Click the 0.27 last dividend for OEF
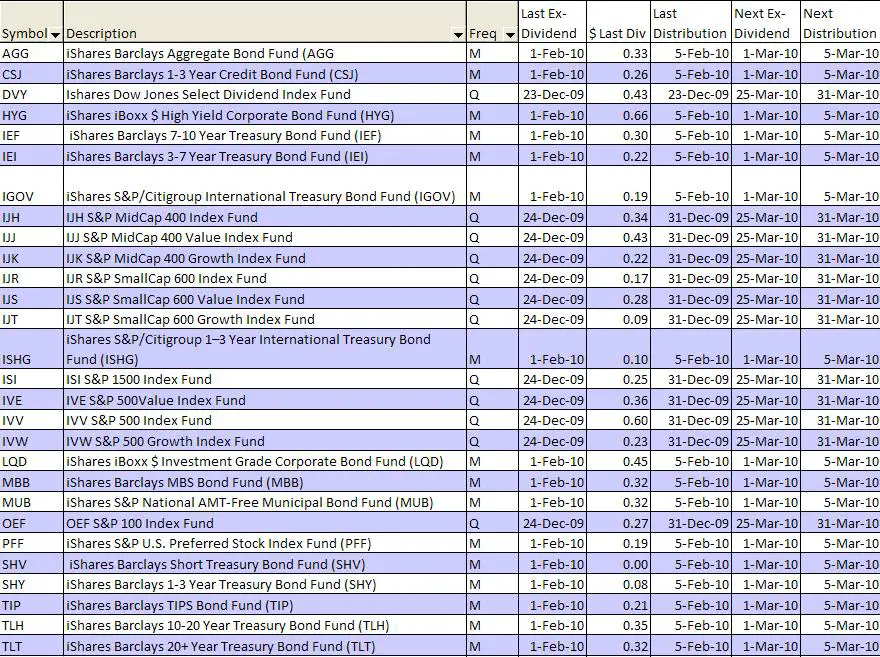This screenshot has height=657, width=880. click(x=618, y=523)
